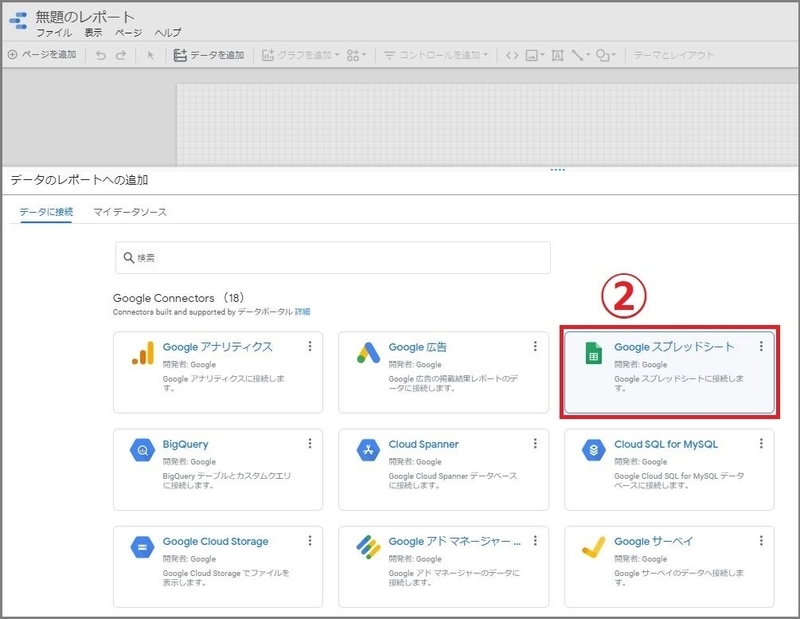This screenshot has width=800, height=619.
Task: Open Google アナリティクス card options menu
Action: coord(310,346)
